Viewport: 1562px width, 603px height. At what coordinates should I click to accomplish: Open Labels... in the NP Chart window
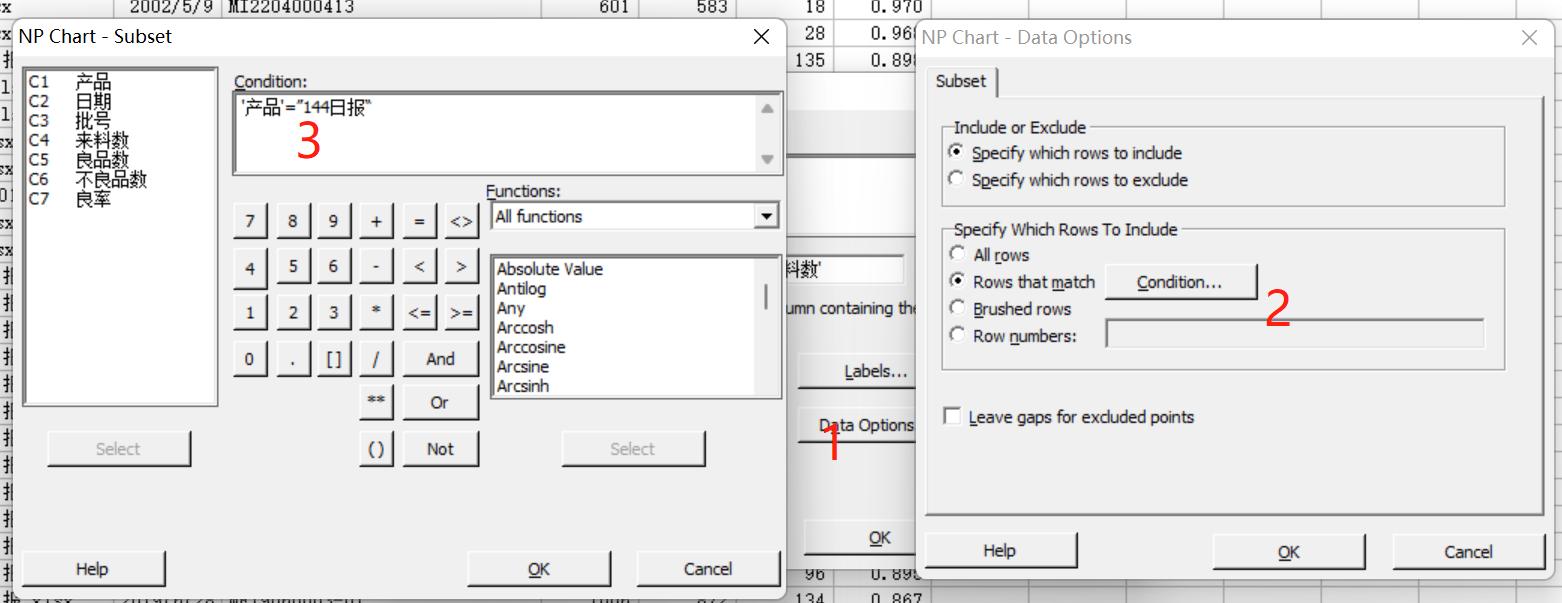858,371
